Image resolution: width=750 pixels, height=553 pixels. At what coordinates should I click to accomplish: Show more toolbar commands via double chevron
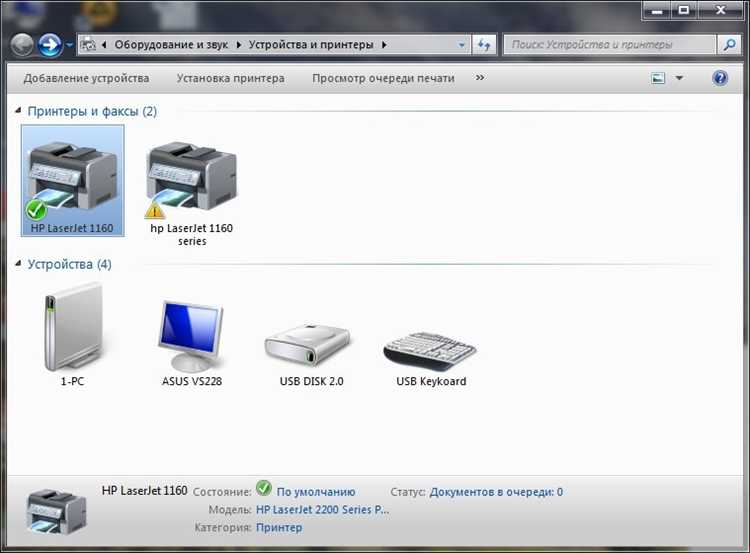coord(480,77)
